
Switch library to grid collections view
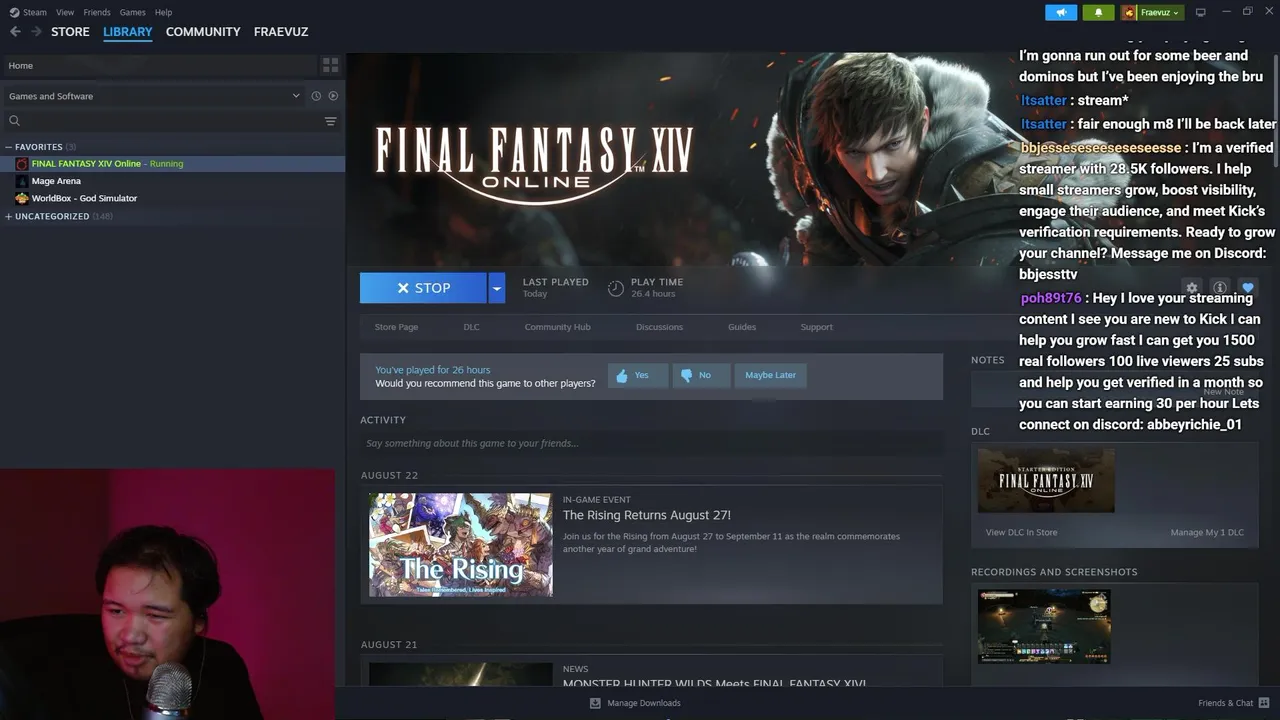pos(330,65)
